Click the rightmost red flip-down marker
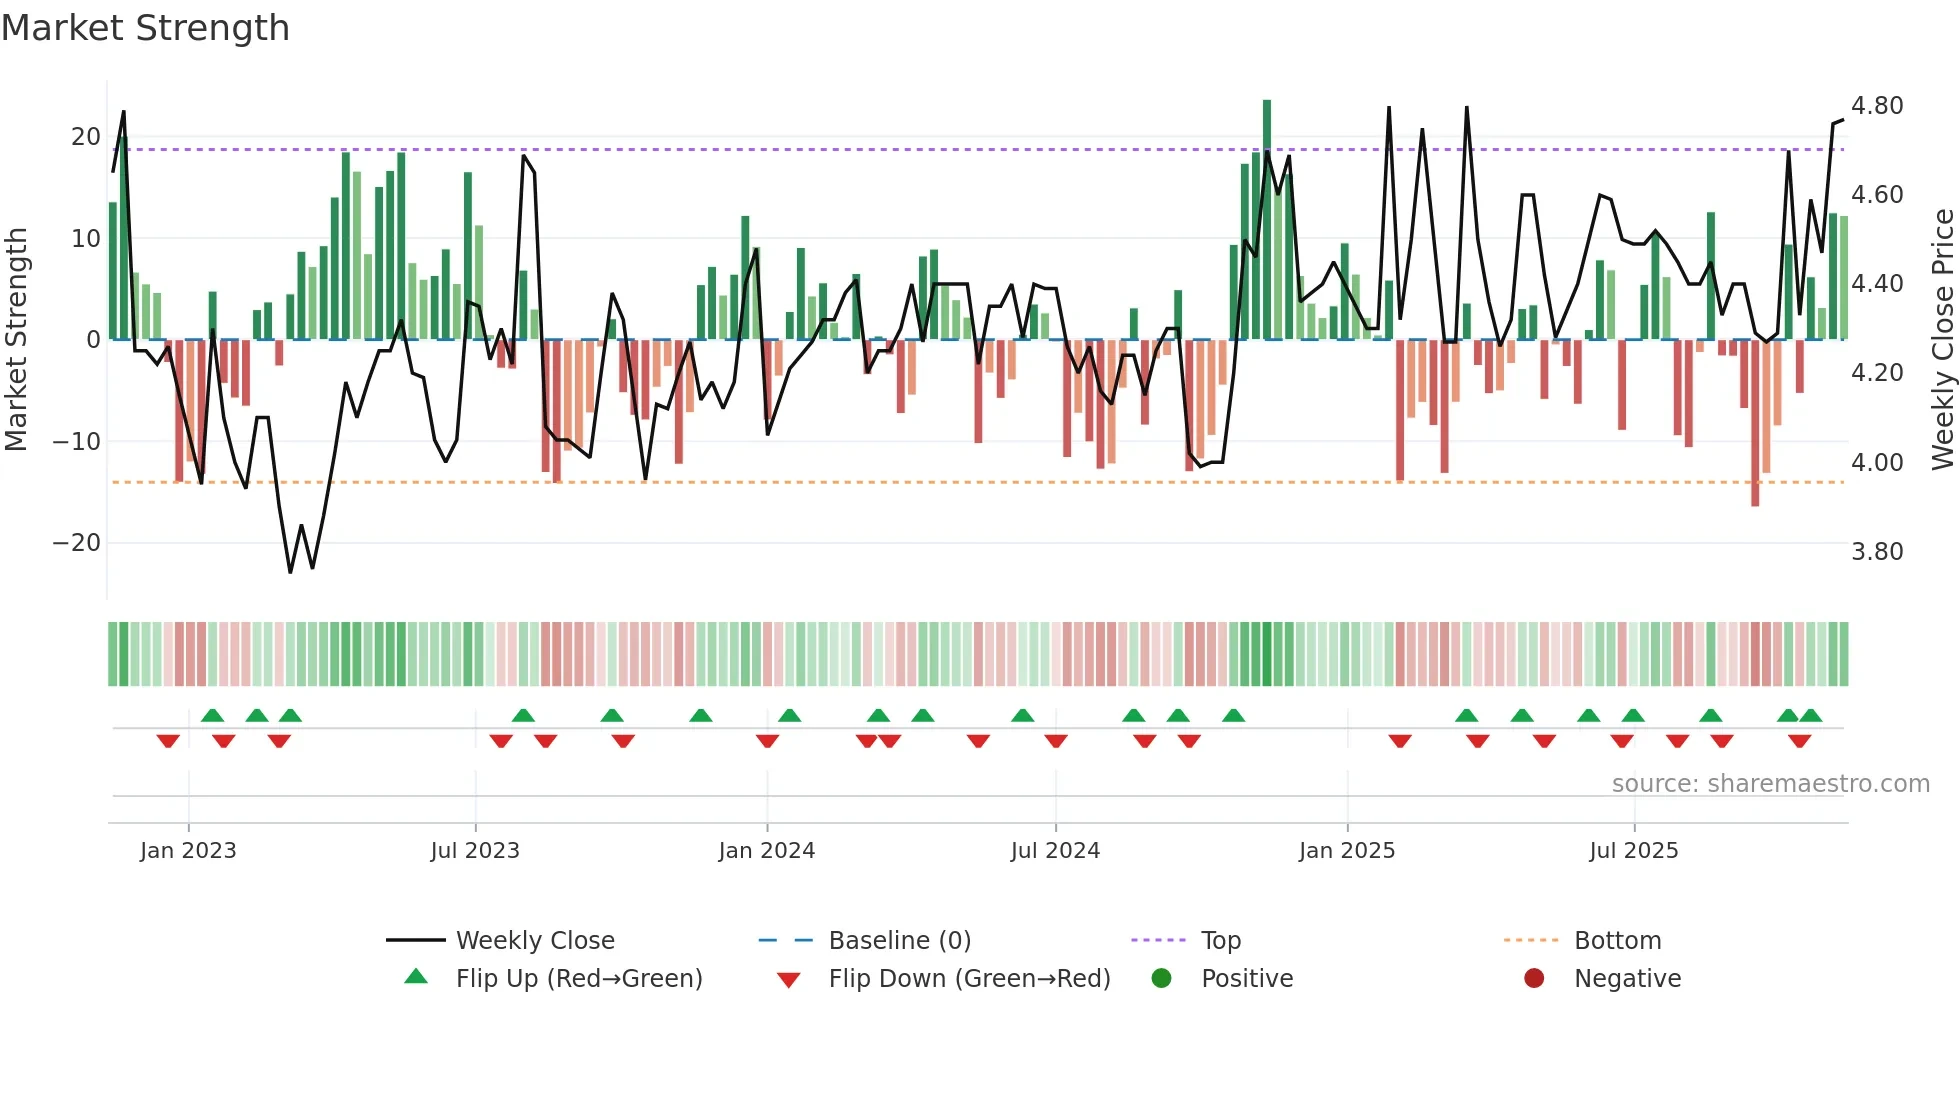The image size is (1960, 1102). click(x=1799, y=741)
